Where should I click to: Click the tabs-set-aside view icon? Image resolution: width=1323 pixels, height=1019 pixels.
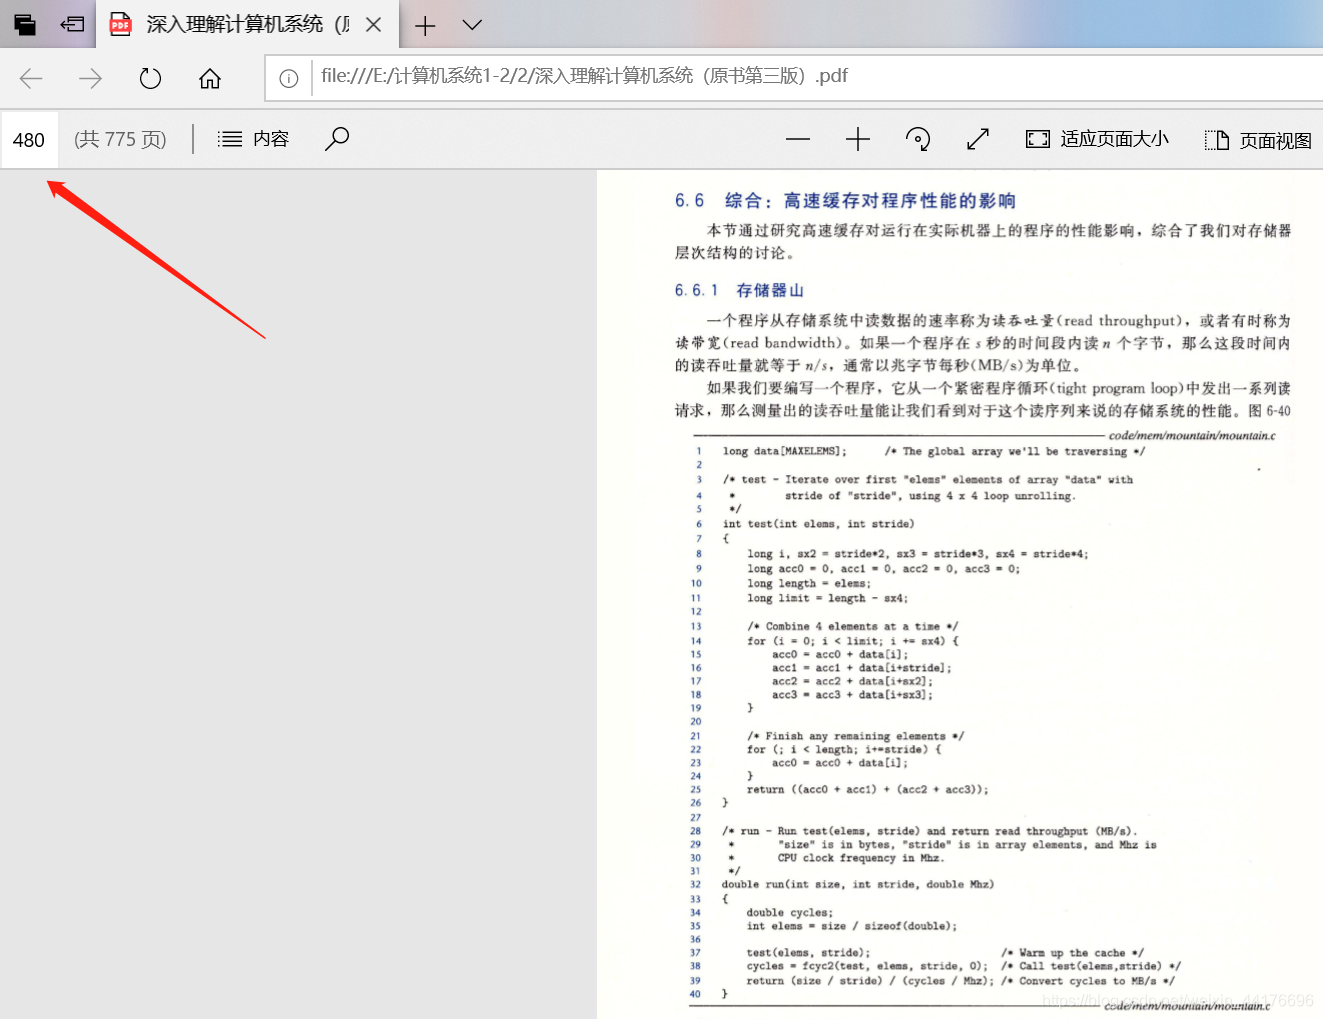pyautogui.click(x=24, y=24)
